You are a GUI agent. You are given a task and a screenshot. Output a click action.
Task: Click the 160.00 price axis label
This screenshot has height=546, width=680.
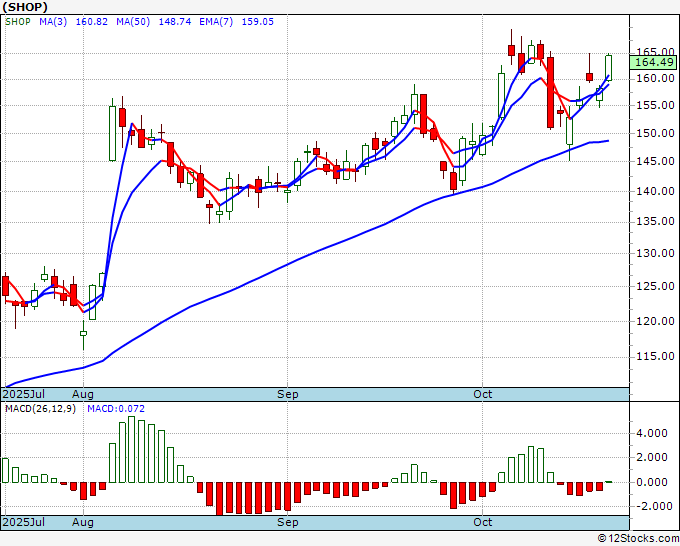click(x=655, y=78)
